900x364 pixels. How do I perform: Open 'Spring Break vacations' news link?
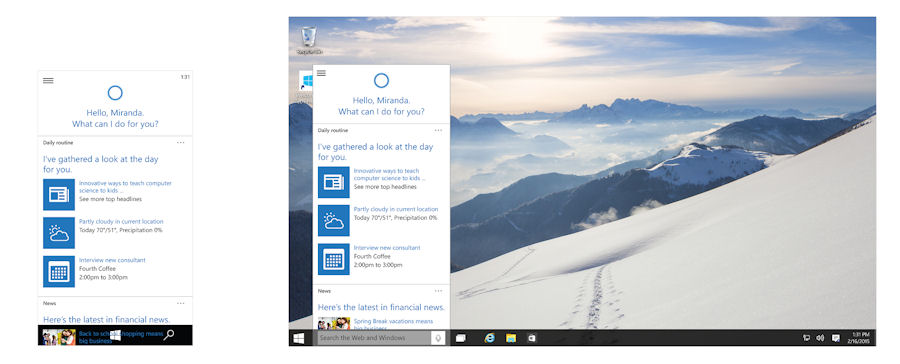pyautogui.click(x=393, y=323)
